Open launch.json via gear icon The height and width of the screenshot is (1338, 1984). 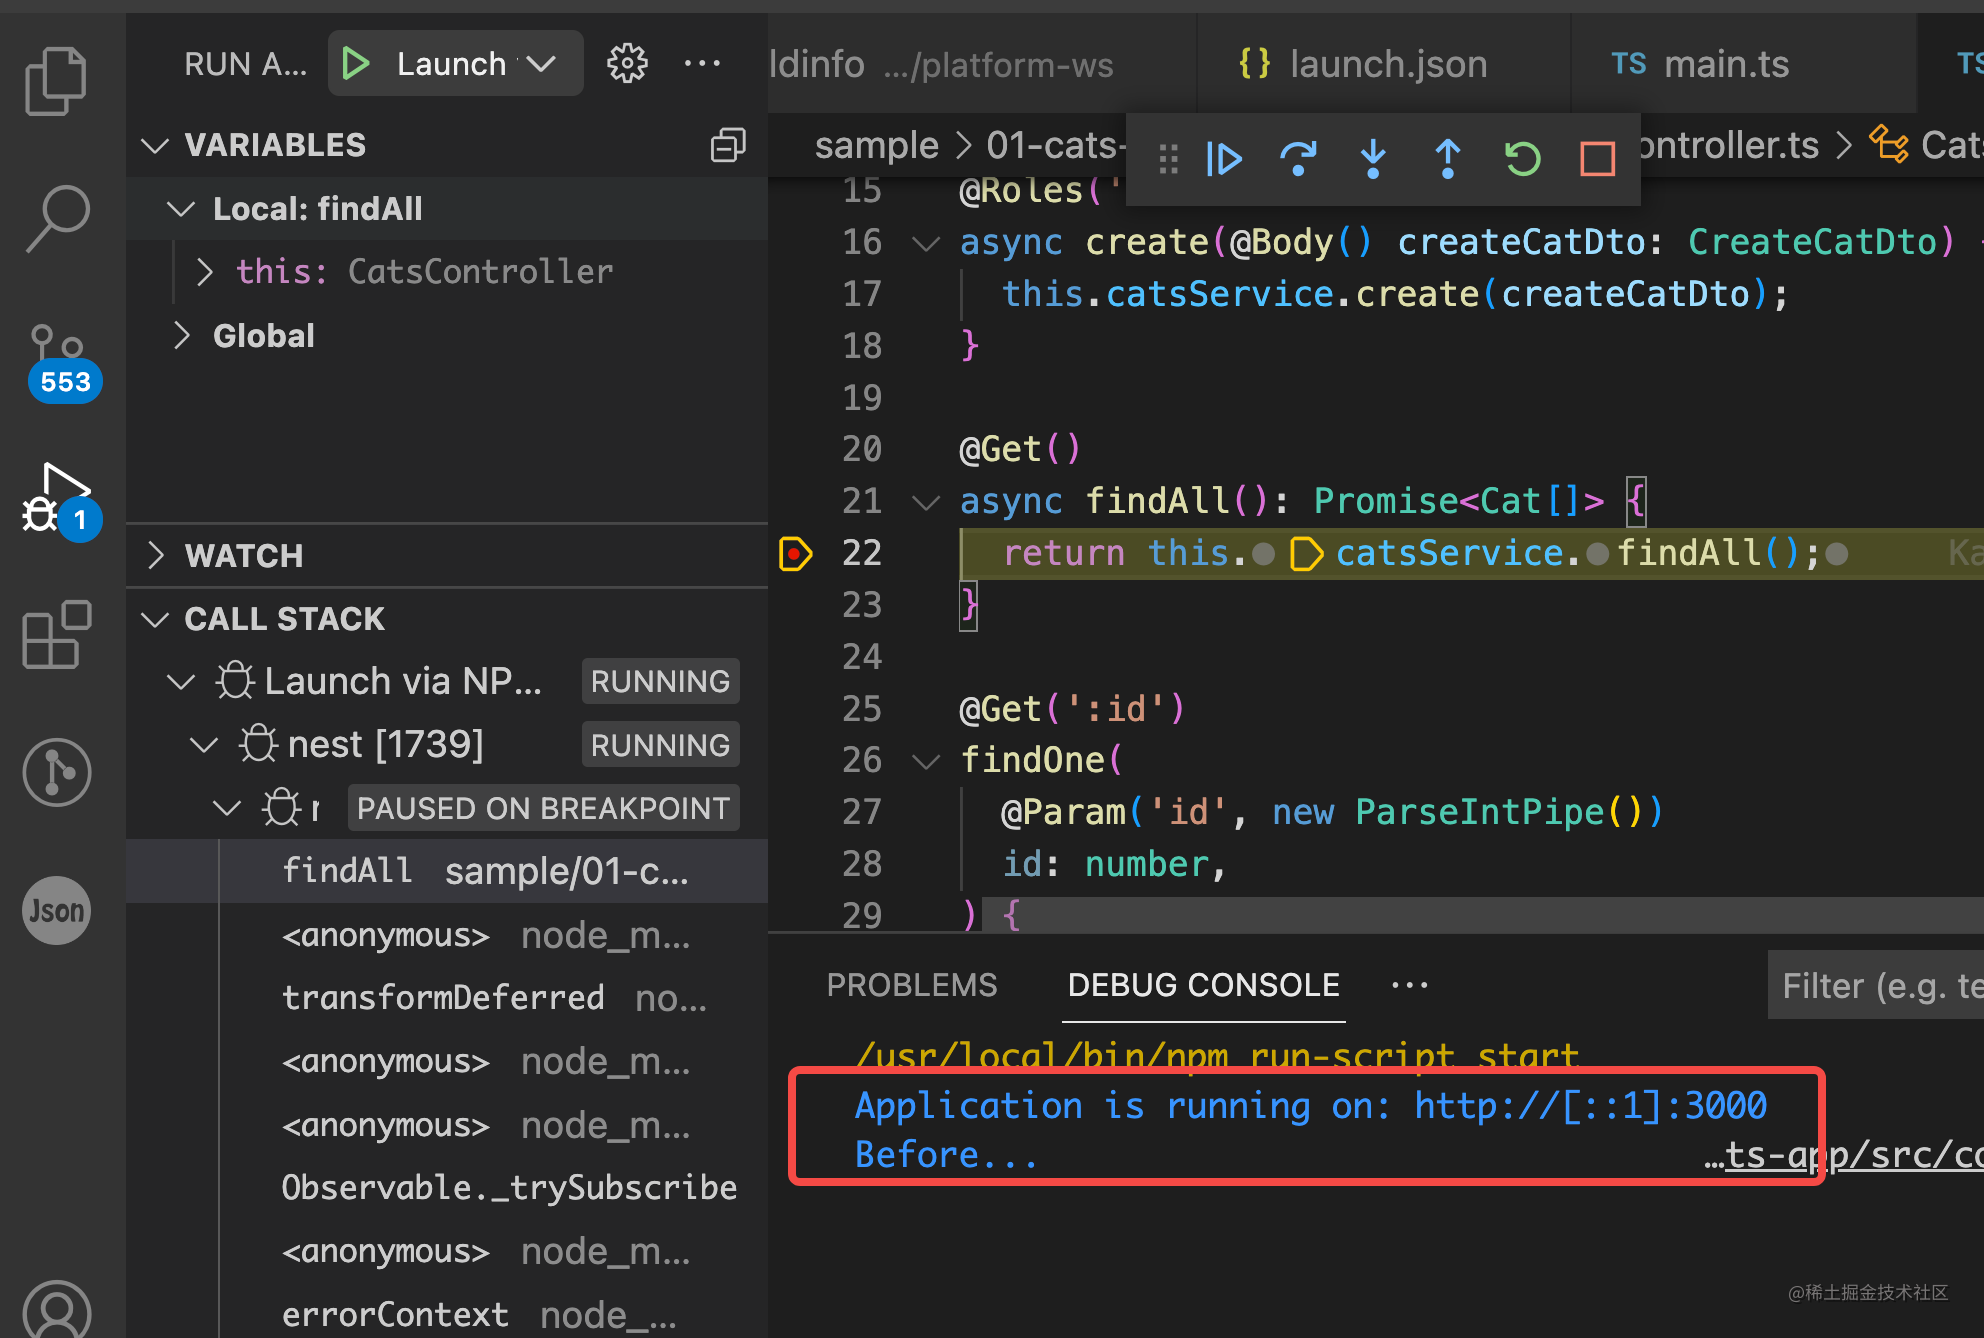(627, 64)
